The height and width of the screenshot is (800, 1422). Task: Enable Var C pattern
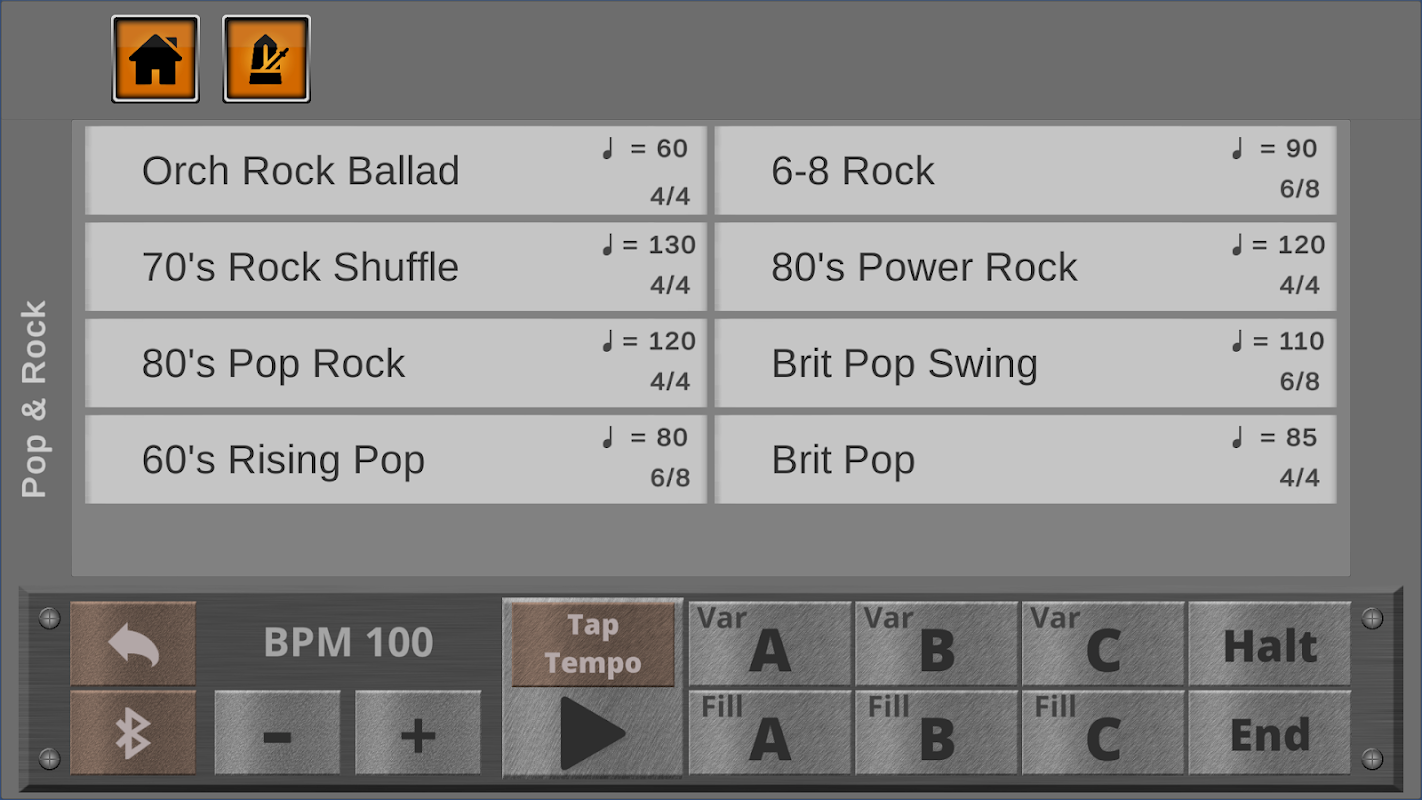pyautogui.click(x=1102, y=644)
